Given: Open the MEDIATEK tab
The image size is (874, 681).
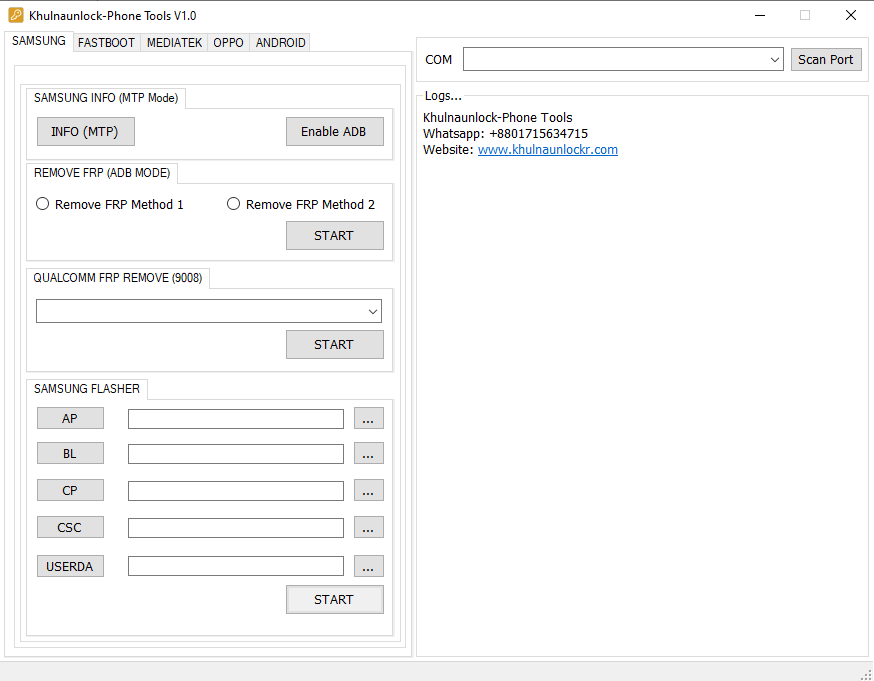Looking at the screenshot, I should pos(174,43).
